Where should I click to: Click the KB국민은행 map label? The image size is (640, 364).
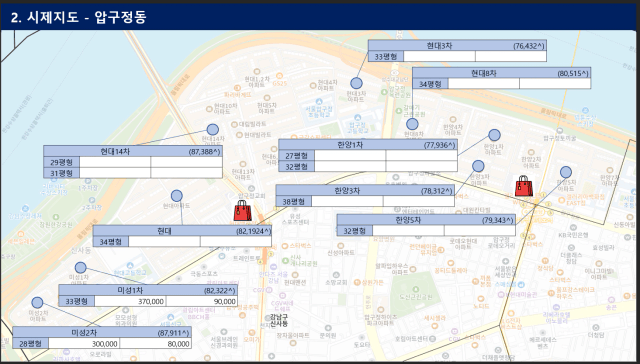point(573,235)
